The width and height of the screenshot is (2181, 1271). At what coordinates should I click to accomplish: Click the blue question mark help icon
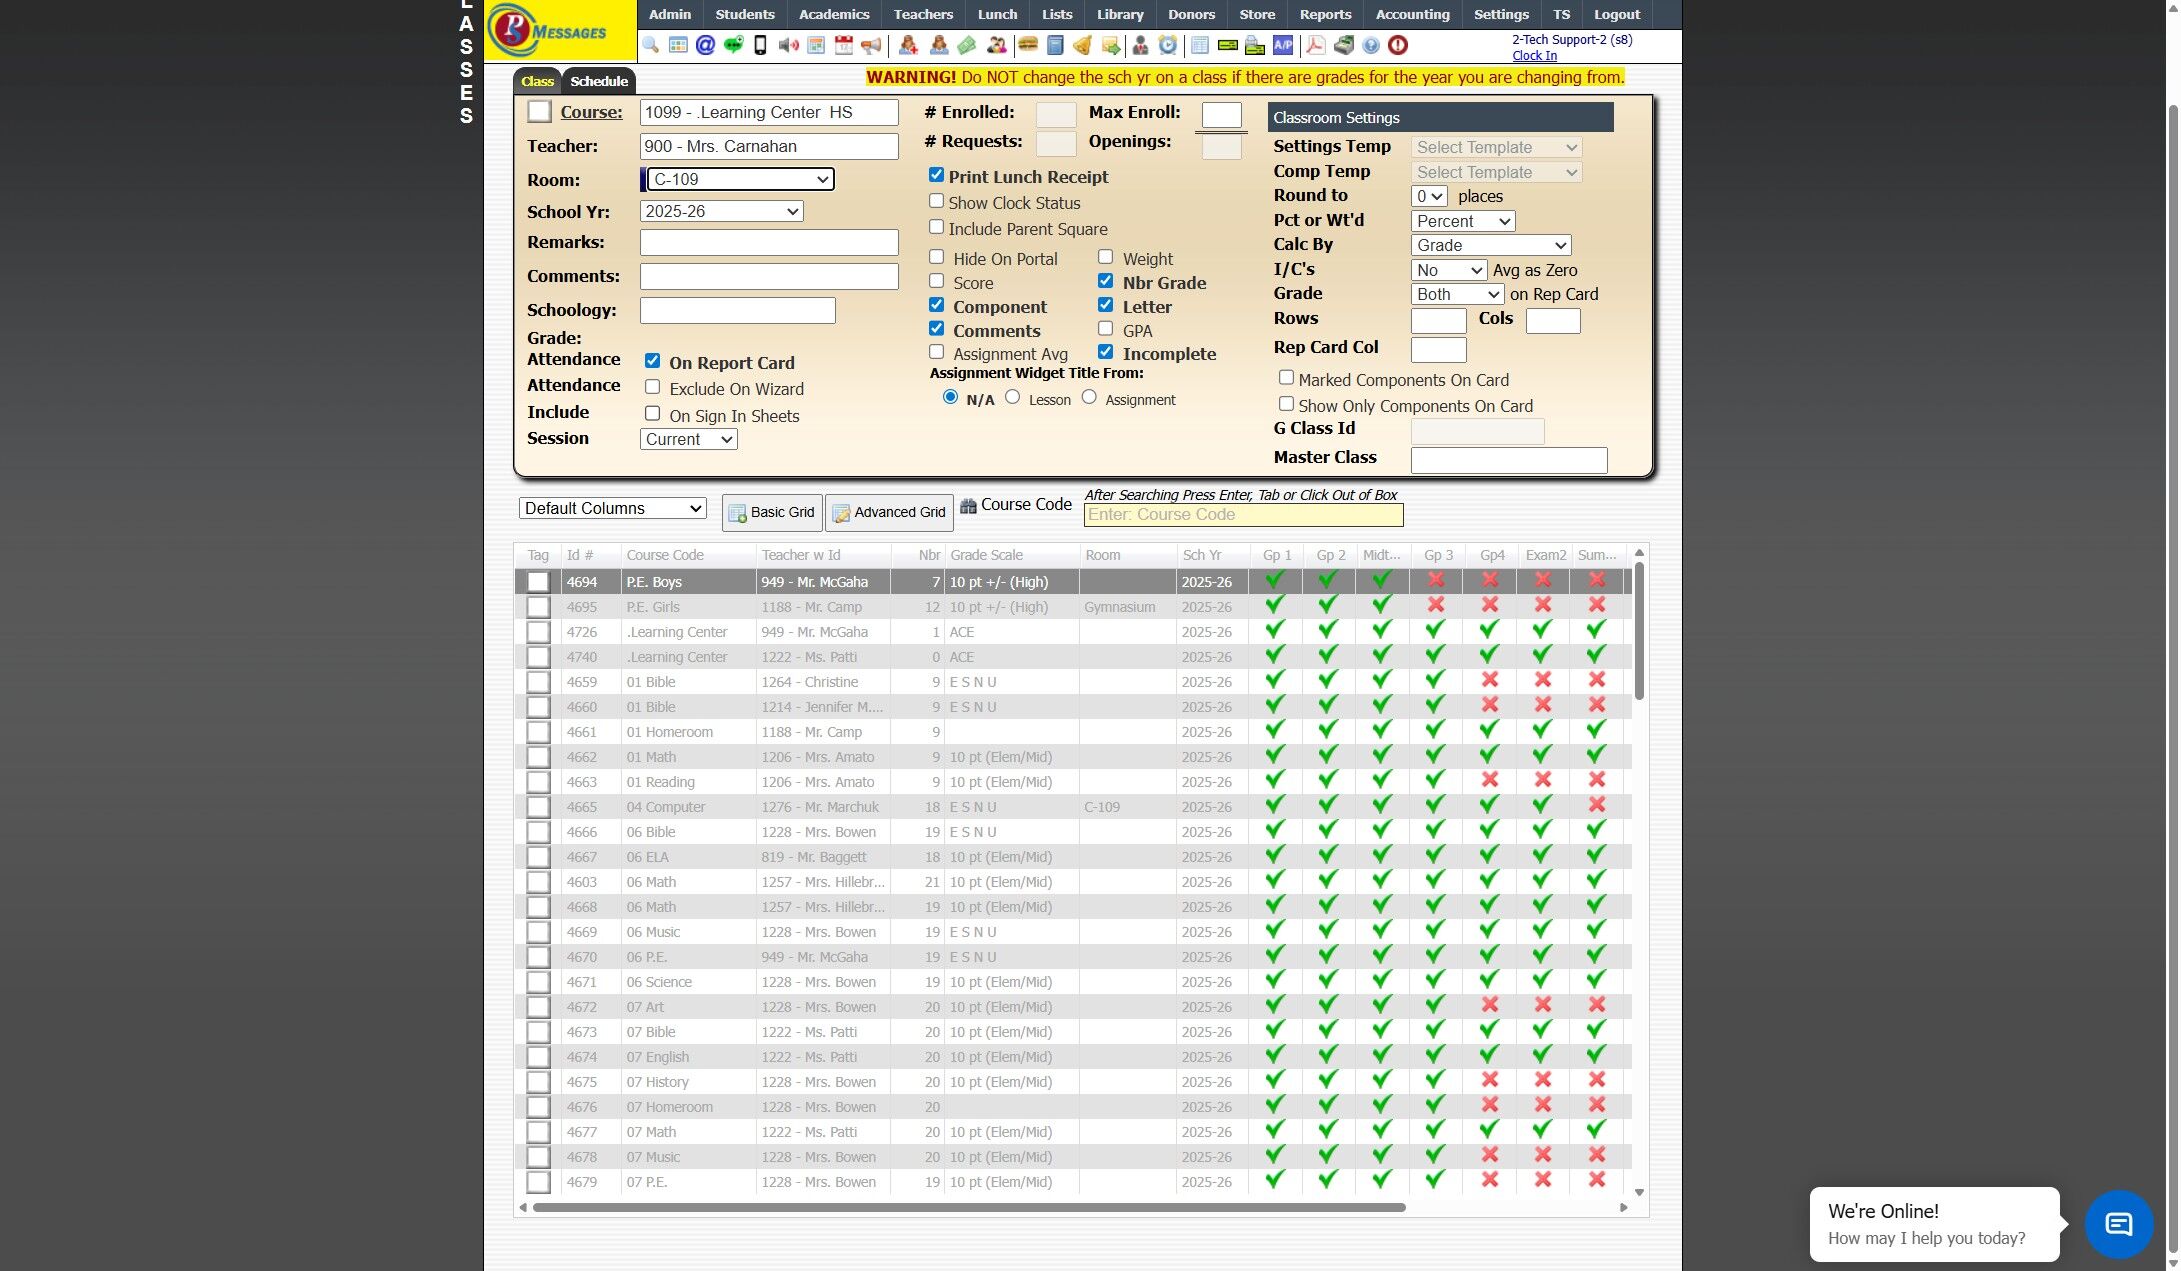(1371, 45)
